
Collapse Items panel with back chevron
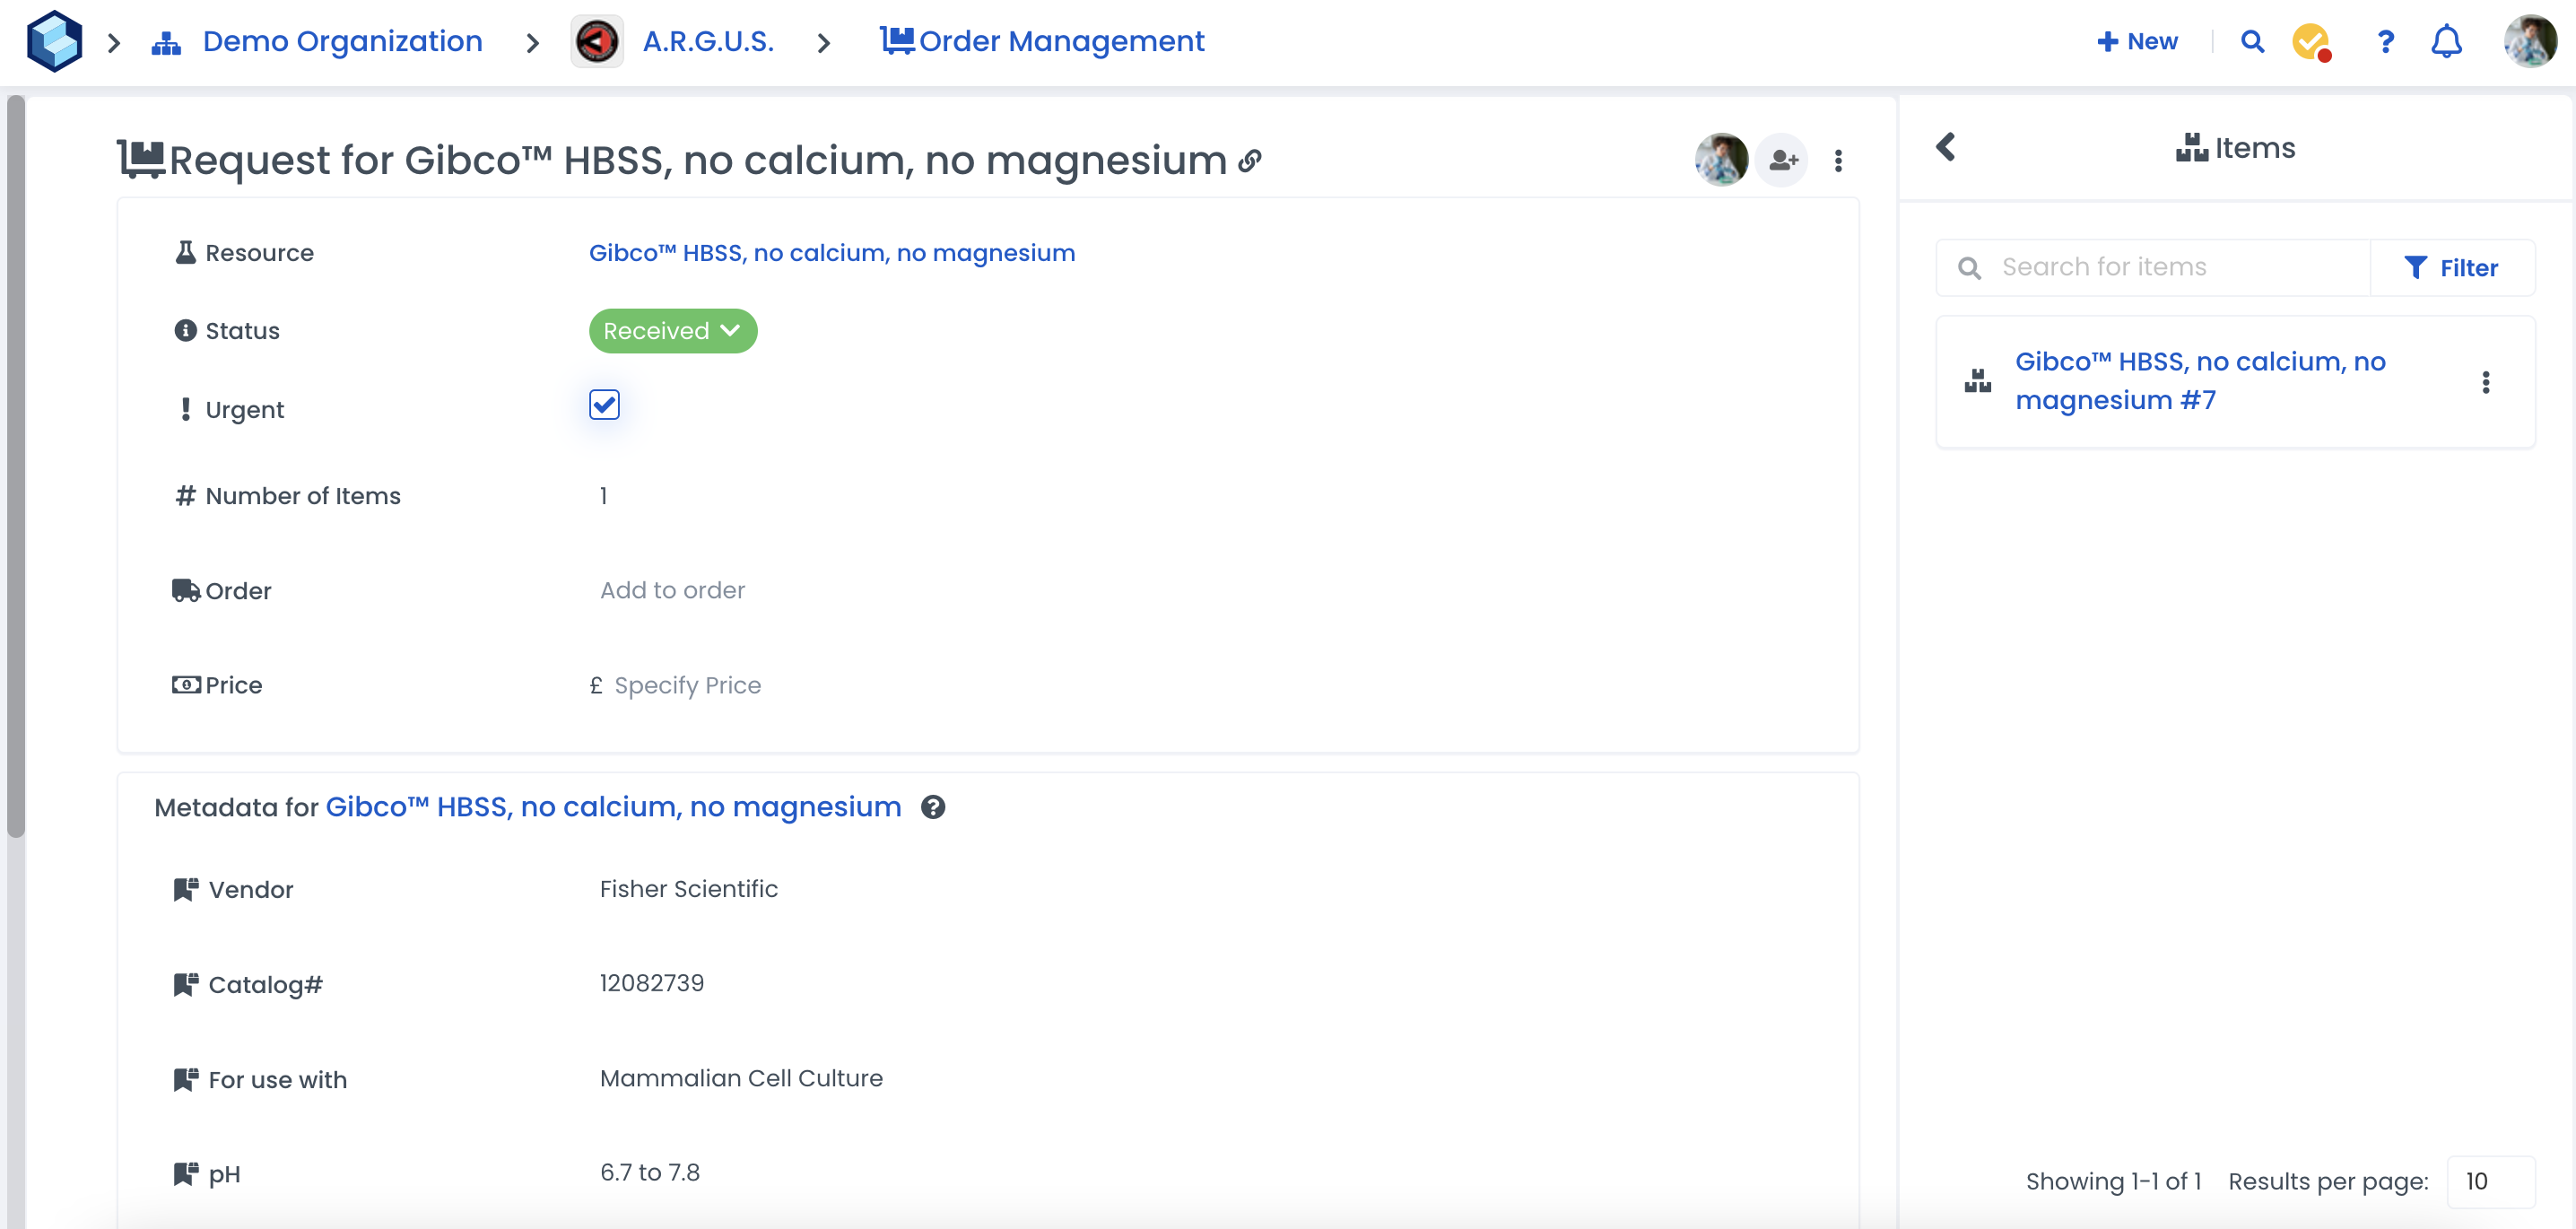point(1945,147)
